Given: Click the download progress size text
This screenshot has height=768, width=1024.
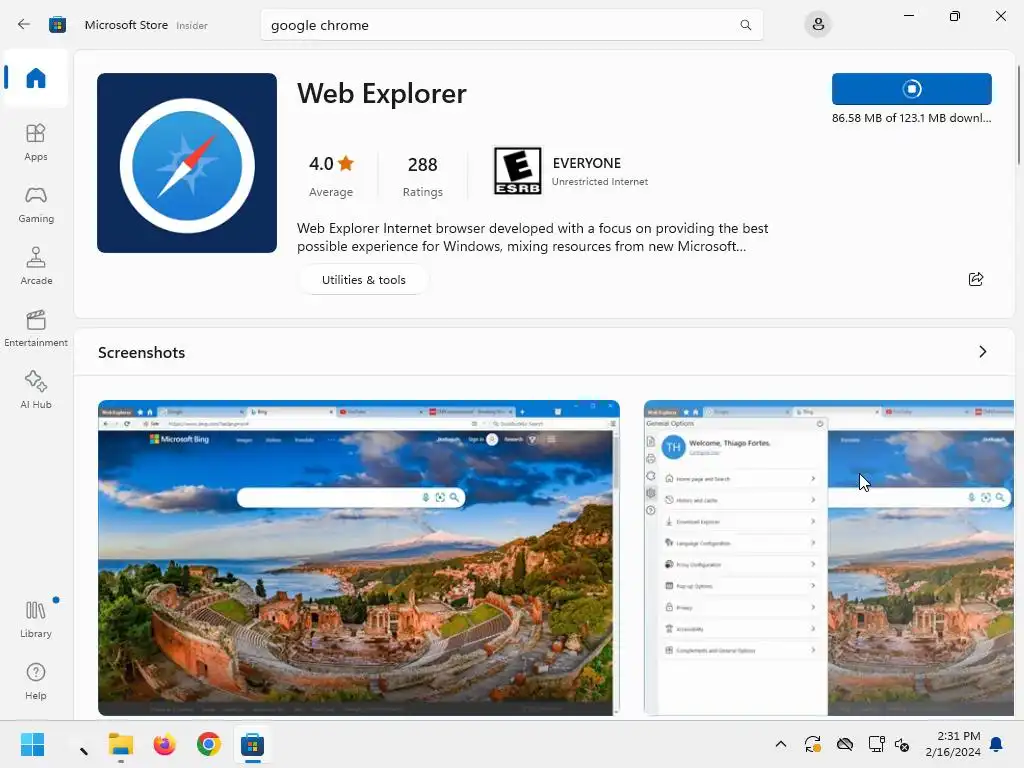Looking at the screenshot, I should click(x=912, y=118).
